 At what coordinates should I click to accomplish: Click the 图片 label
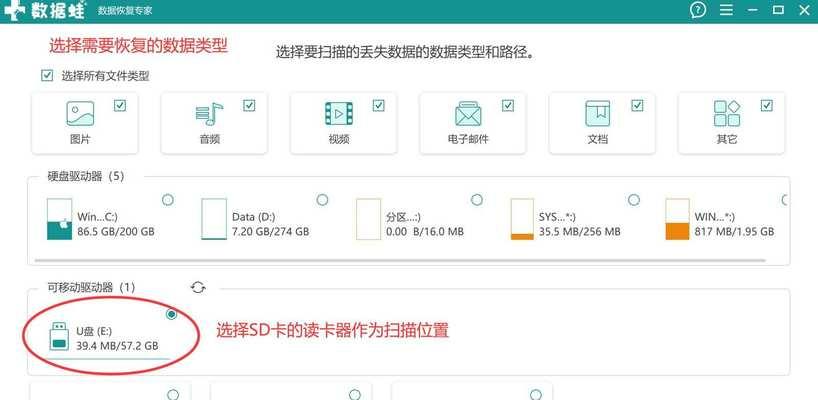80,140
